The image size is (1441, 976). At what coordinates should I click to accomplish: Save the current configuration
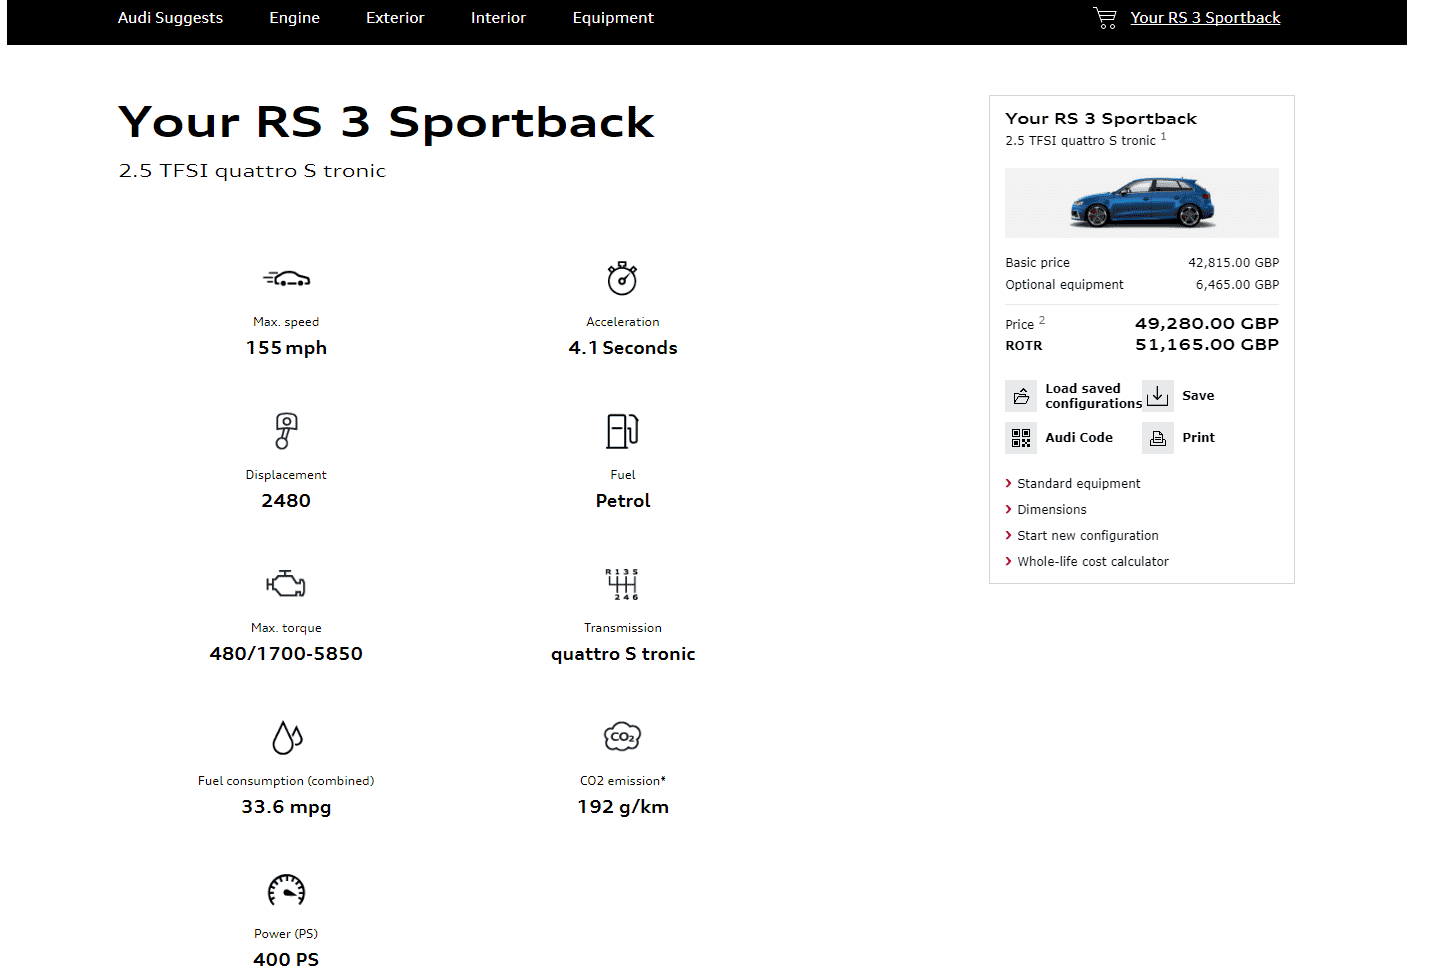(1198, 396)
